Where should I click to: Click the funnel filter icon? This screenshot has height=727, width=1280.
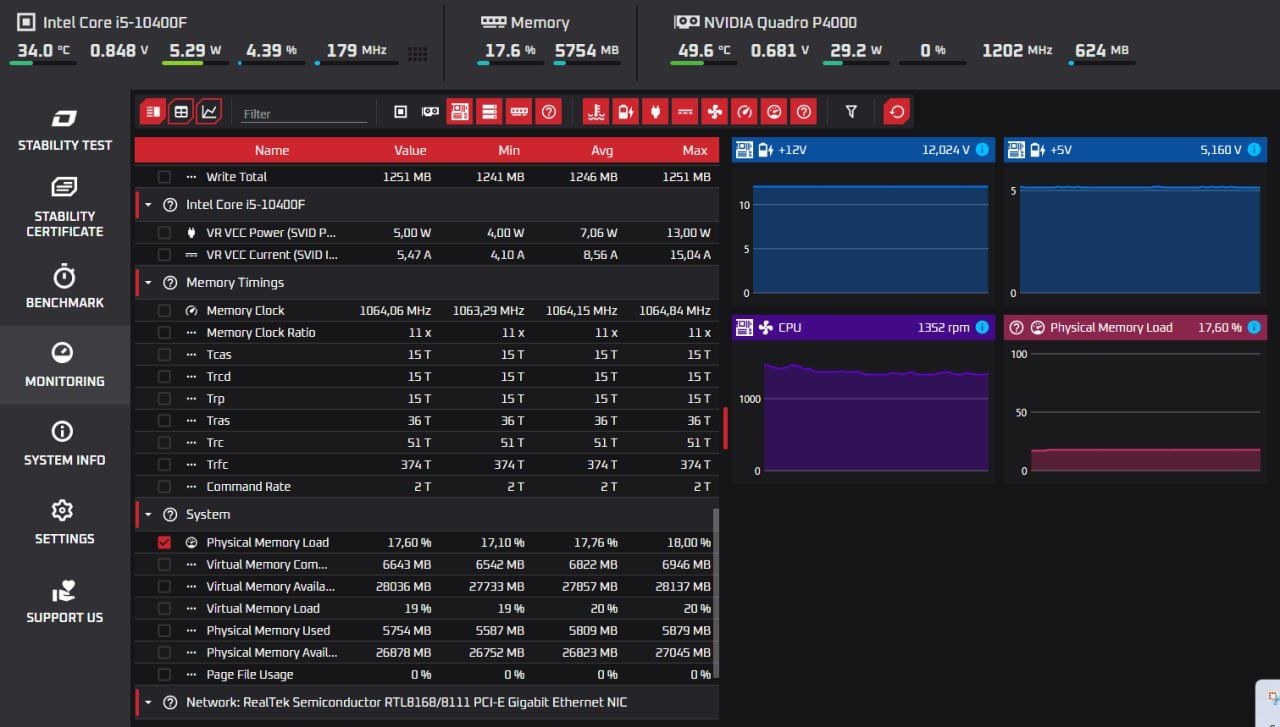(x=851, y=112)
